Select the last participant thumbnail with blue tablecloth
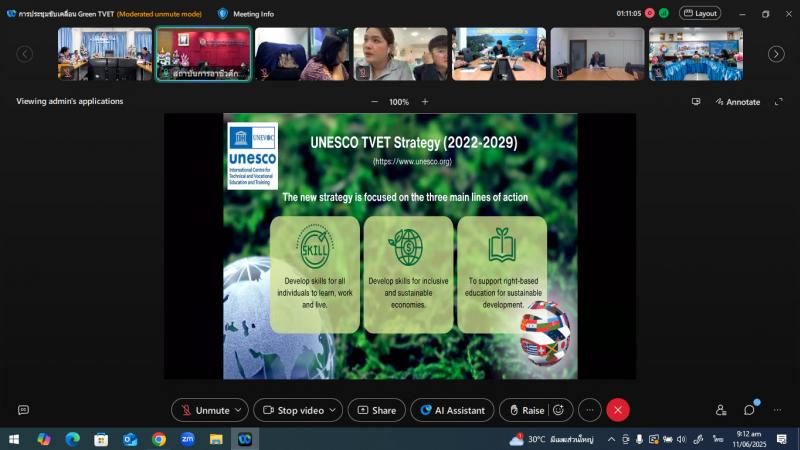The height and width of the screenshot is (450, 800). coord(696,54)
